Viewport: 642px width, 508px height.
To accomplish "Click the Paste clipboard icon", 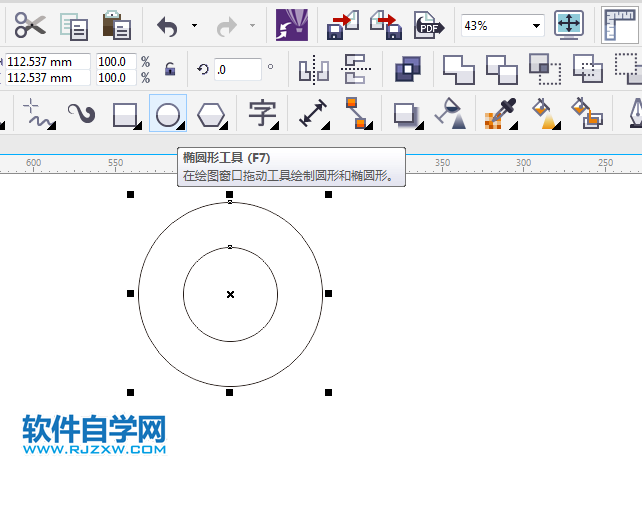I will 117,25.
